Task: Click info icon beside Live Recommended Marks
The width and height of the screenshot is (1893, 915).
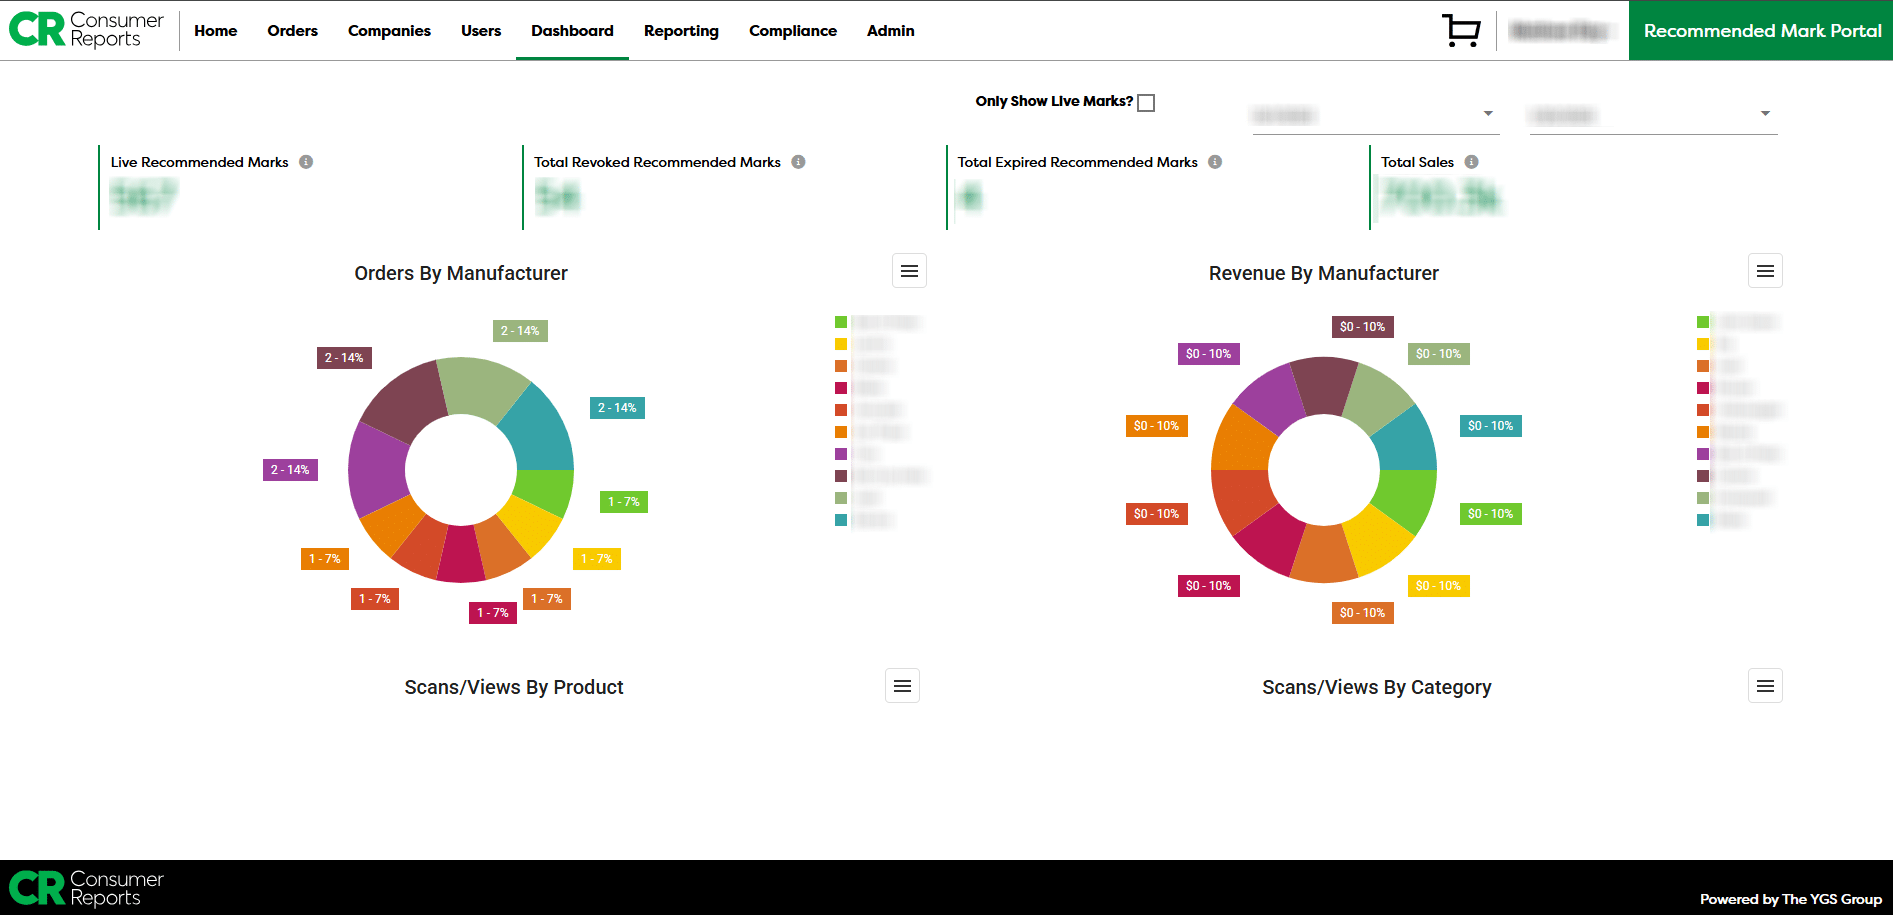Action: [306, 162]
